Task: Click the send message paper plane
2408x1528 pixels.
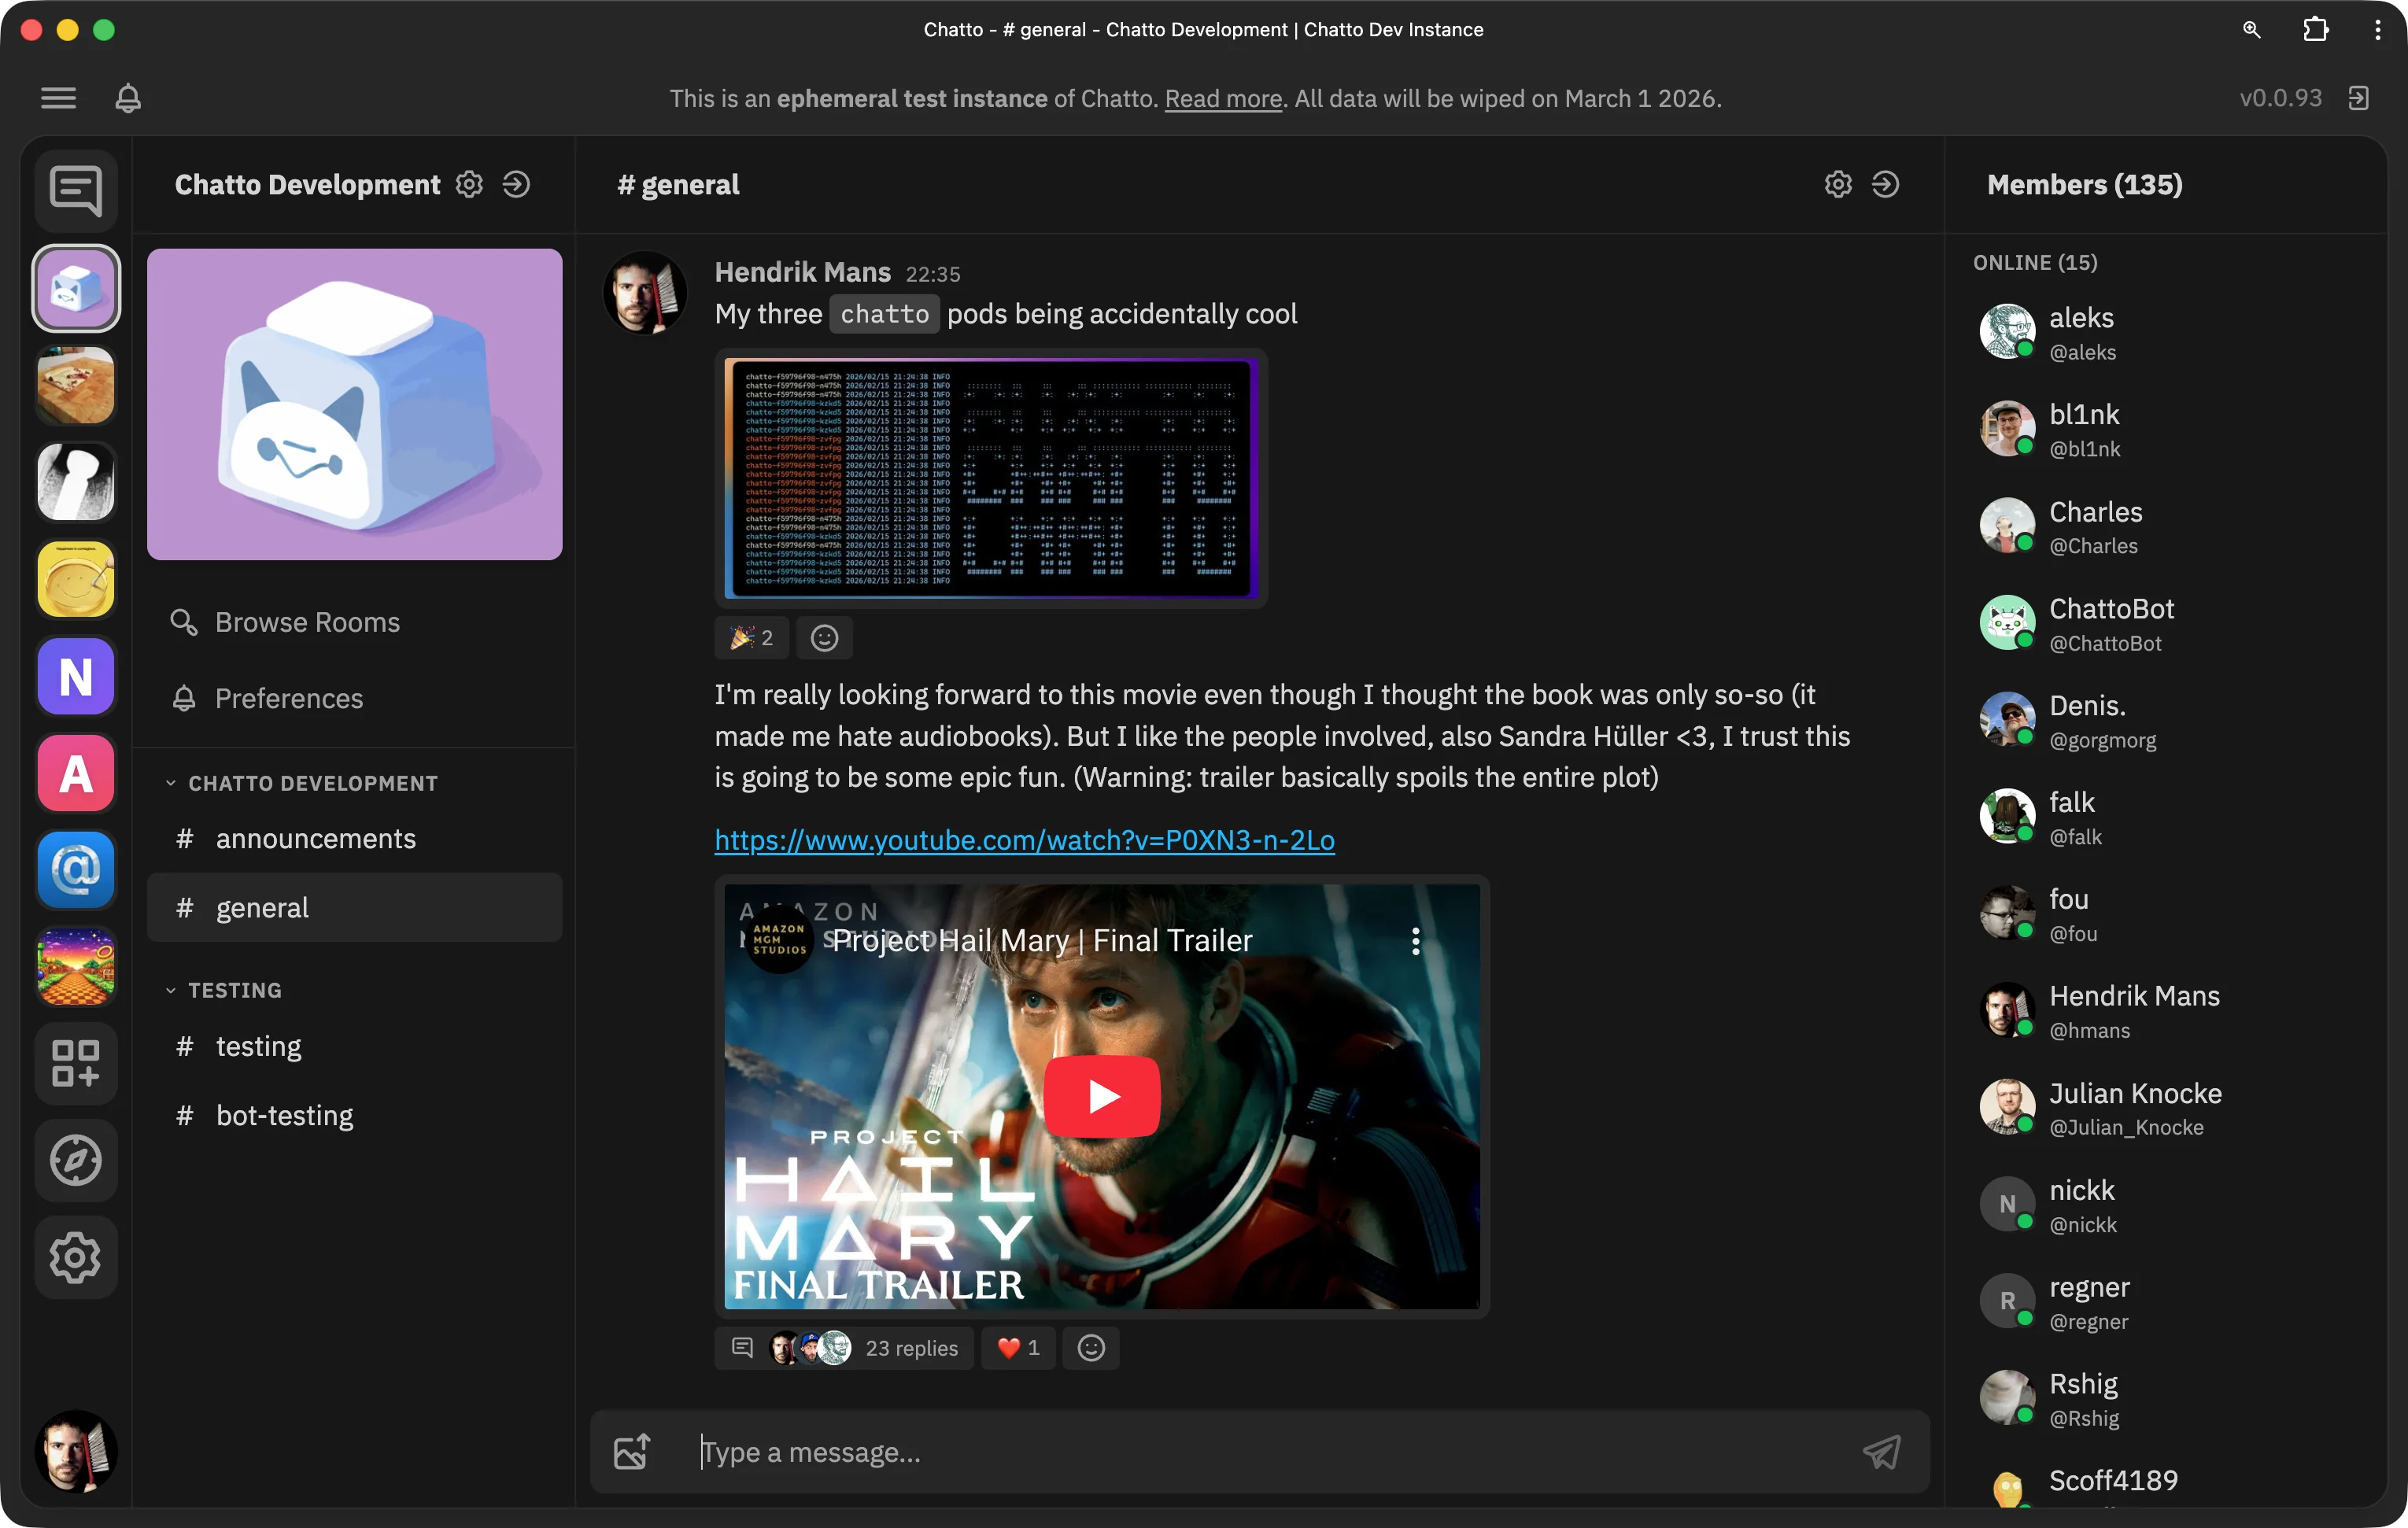Action: 1881,1452
